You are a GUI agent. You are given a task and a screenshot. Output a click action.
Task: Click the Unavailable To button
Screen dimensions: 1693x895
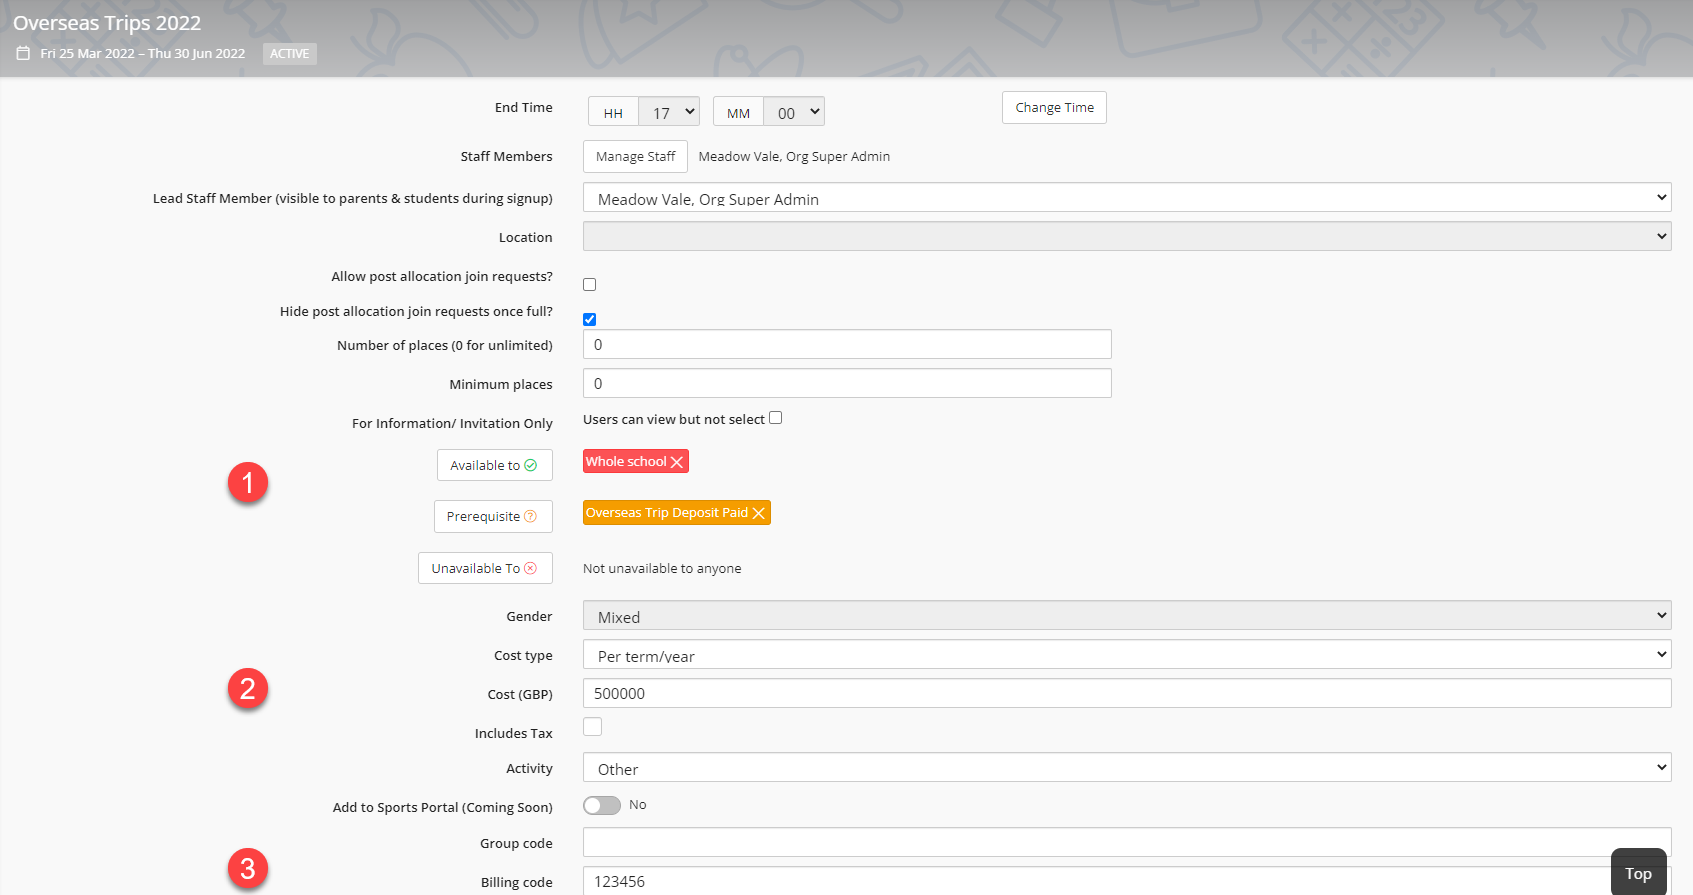pyautogui.click(x=485, y=568)
